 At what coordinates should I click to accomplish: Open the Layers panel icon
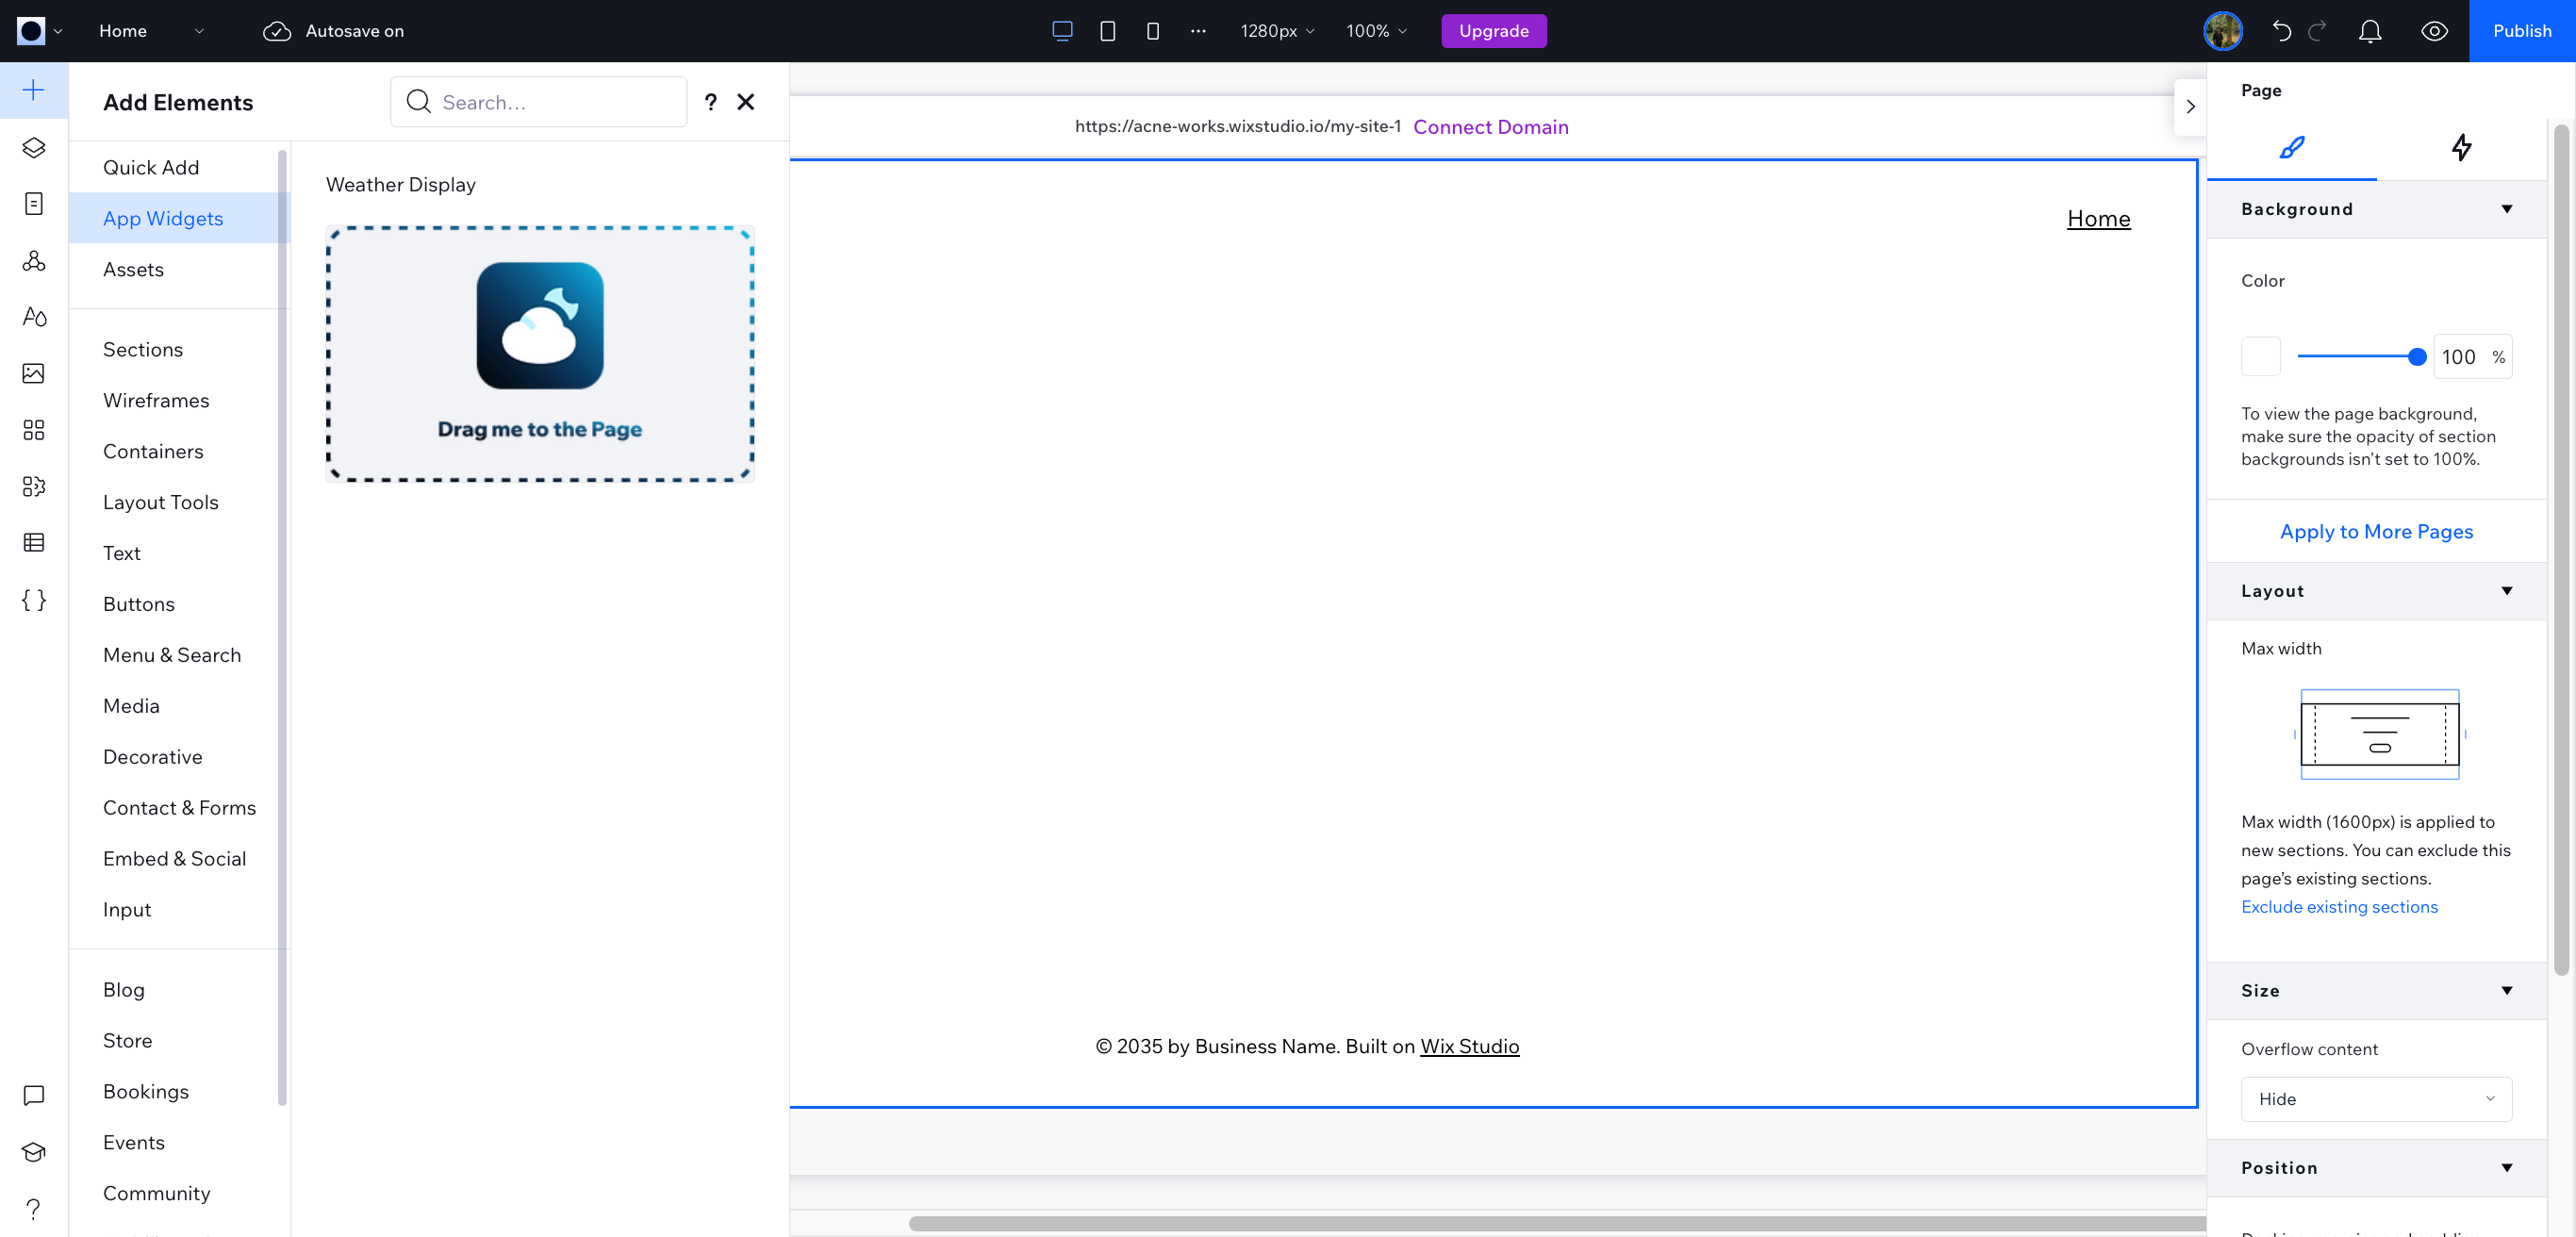click(33, 148)
